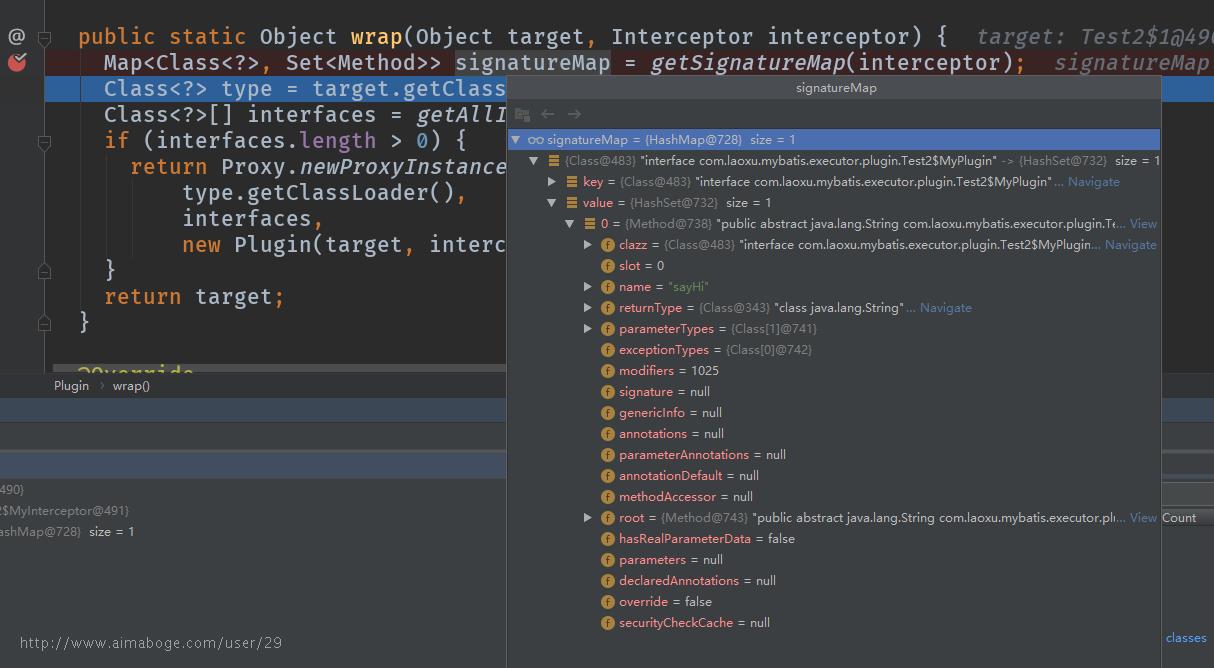Click the entry icon beside value = HashSet@732

pos(572,203)
